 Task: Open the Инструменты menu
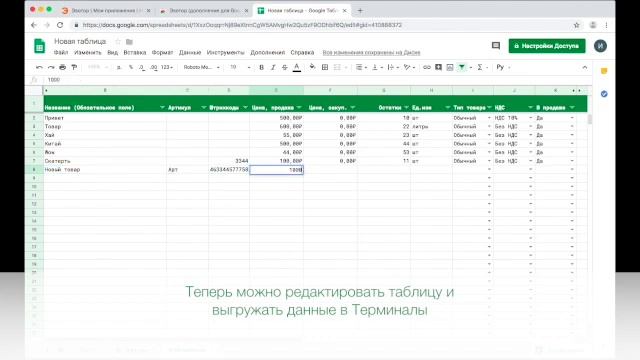point(226,53)
